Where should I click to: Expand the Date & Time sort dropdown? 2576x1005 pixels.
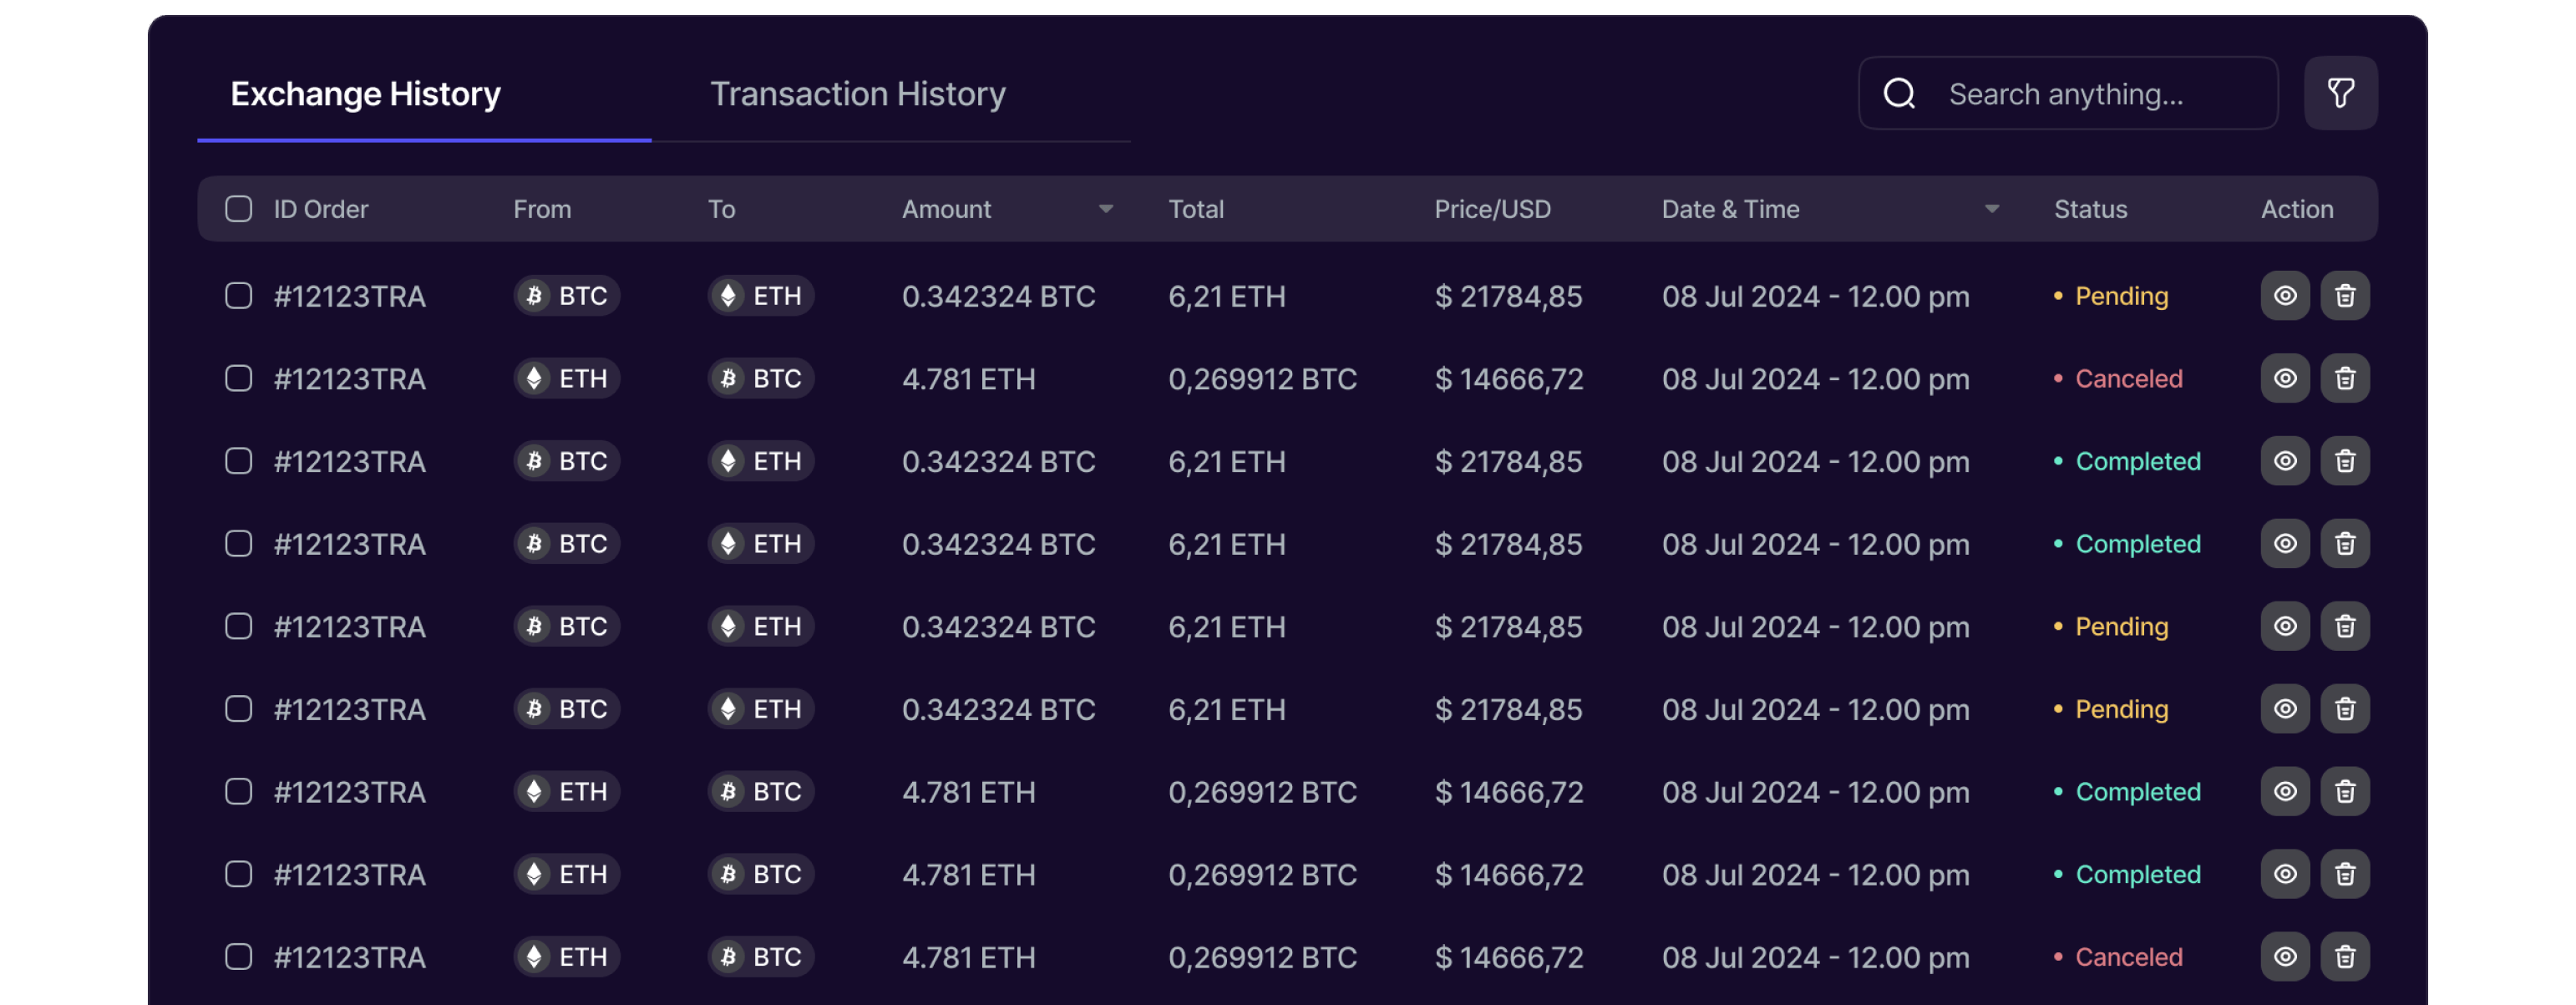pos(1991,209)
